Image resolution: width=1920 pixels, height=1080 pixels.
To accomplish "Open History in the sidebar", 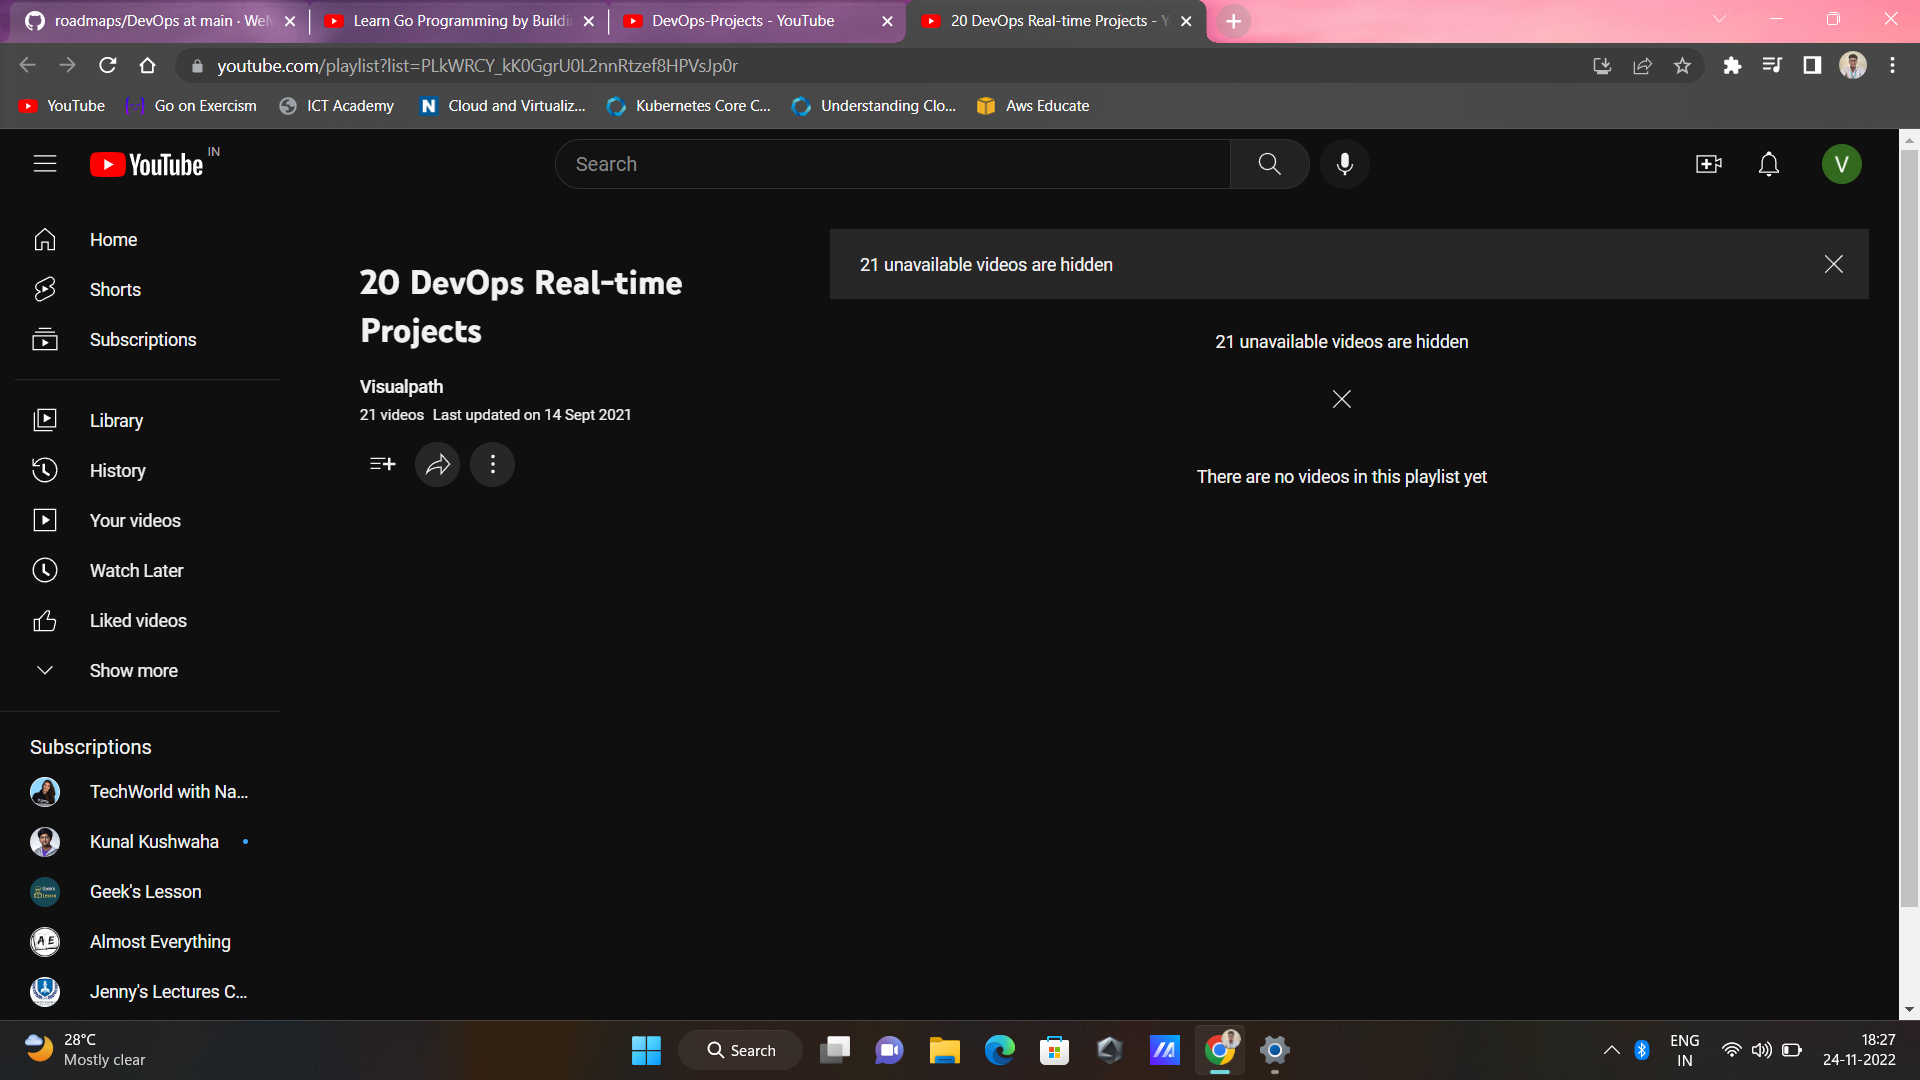I will click(x=117, y=471).
